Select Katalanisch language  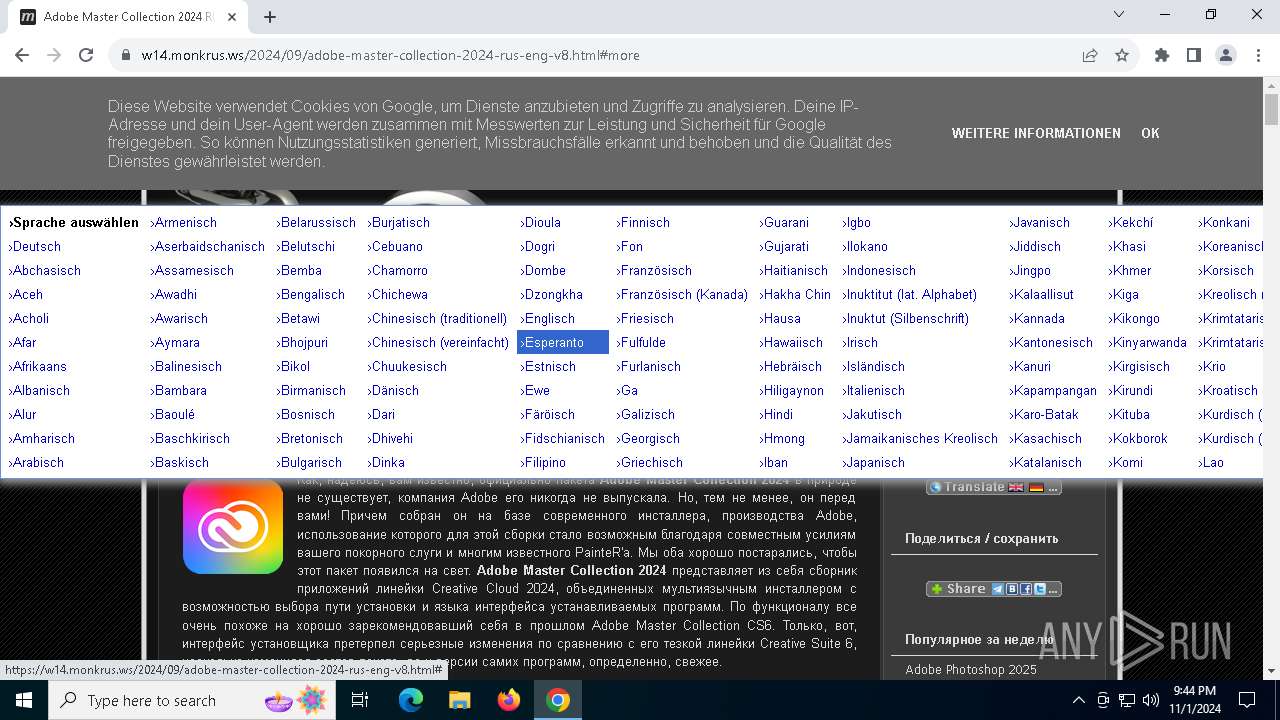tap(1046, 462)
